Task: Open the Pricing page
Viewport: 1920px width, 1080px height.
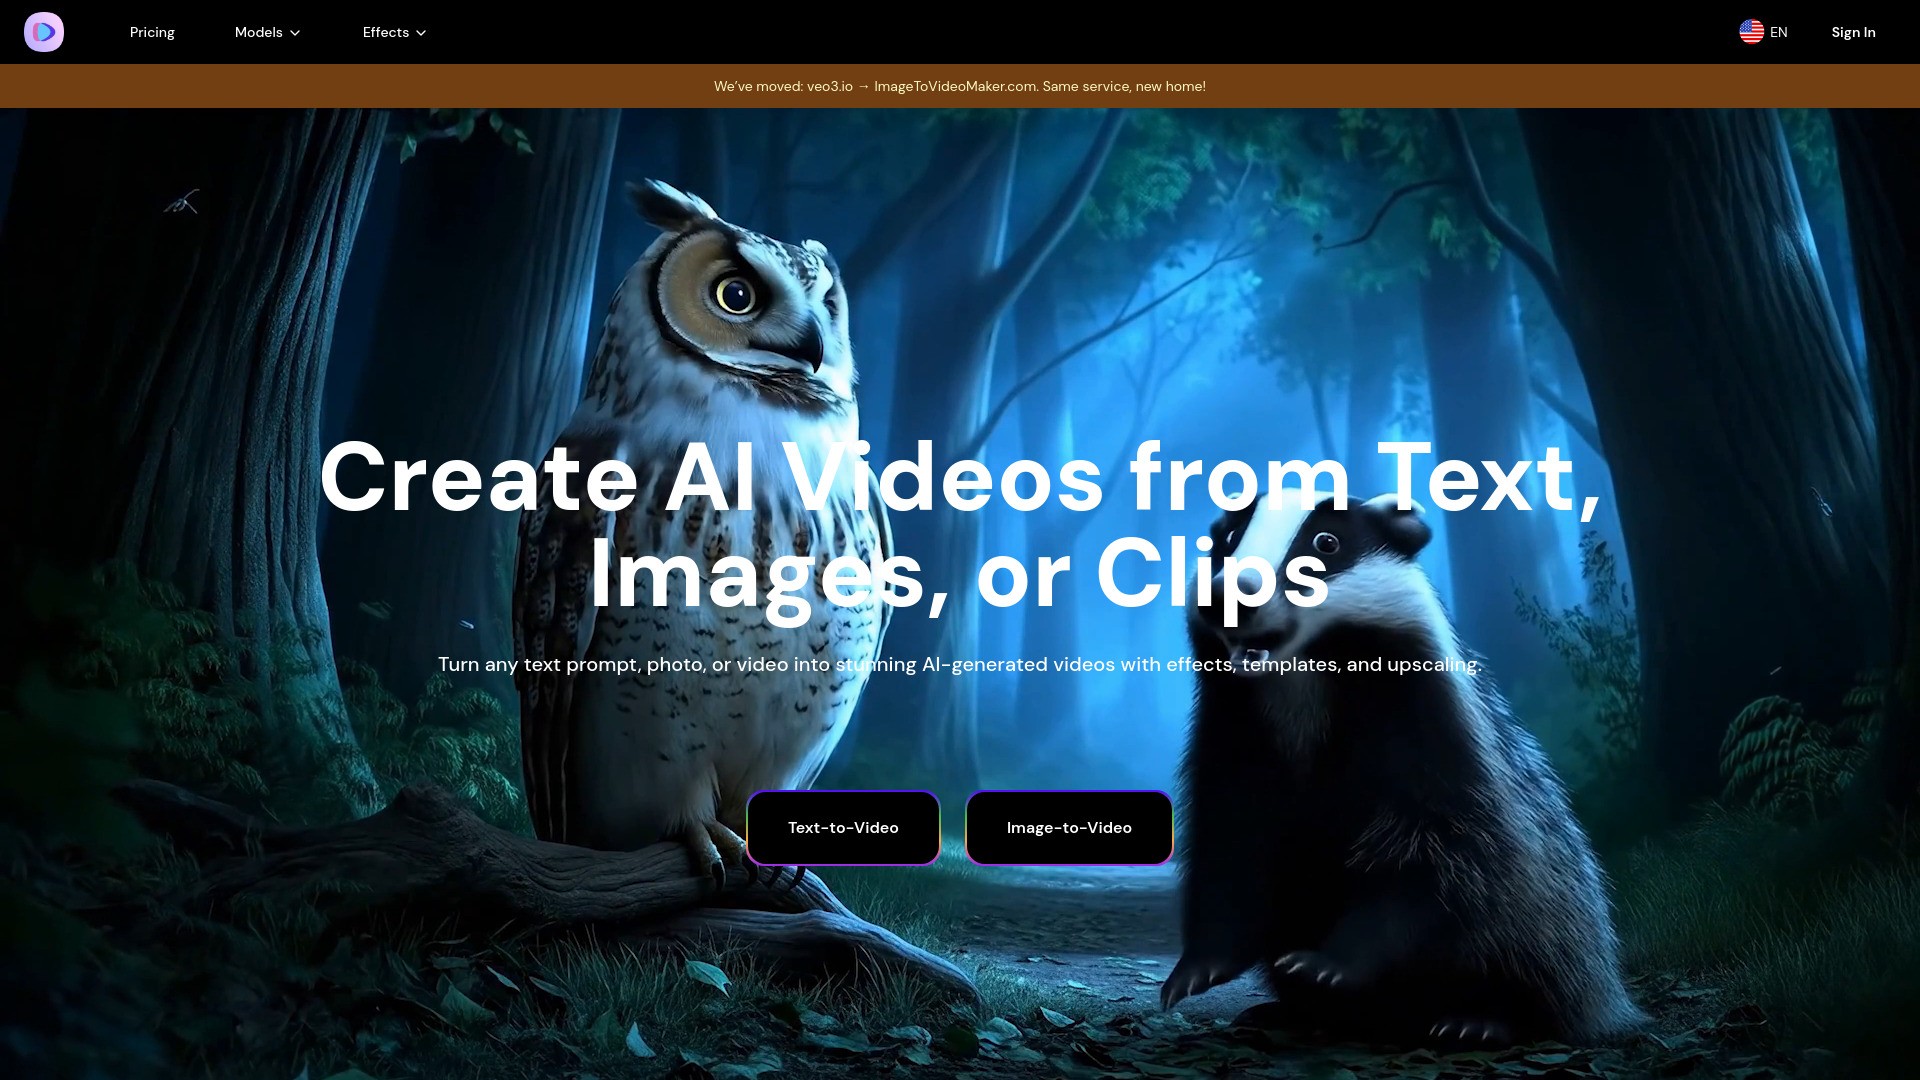Action: pyautogui.click(x=152, y=32)
